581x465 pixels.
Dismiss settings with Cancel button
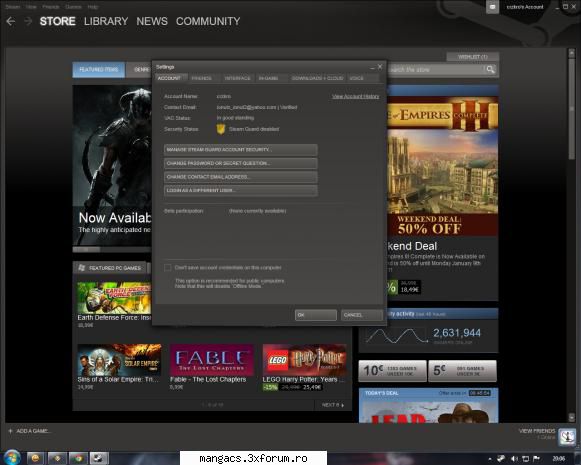362,315
